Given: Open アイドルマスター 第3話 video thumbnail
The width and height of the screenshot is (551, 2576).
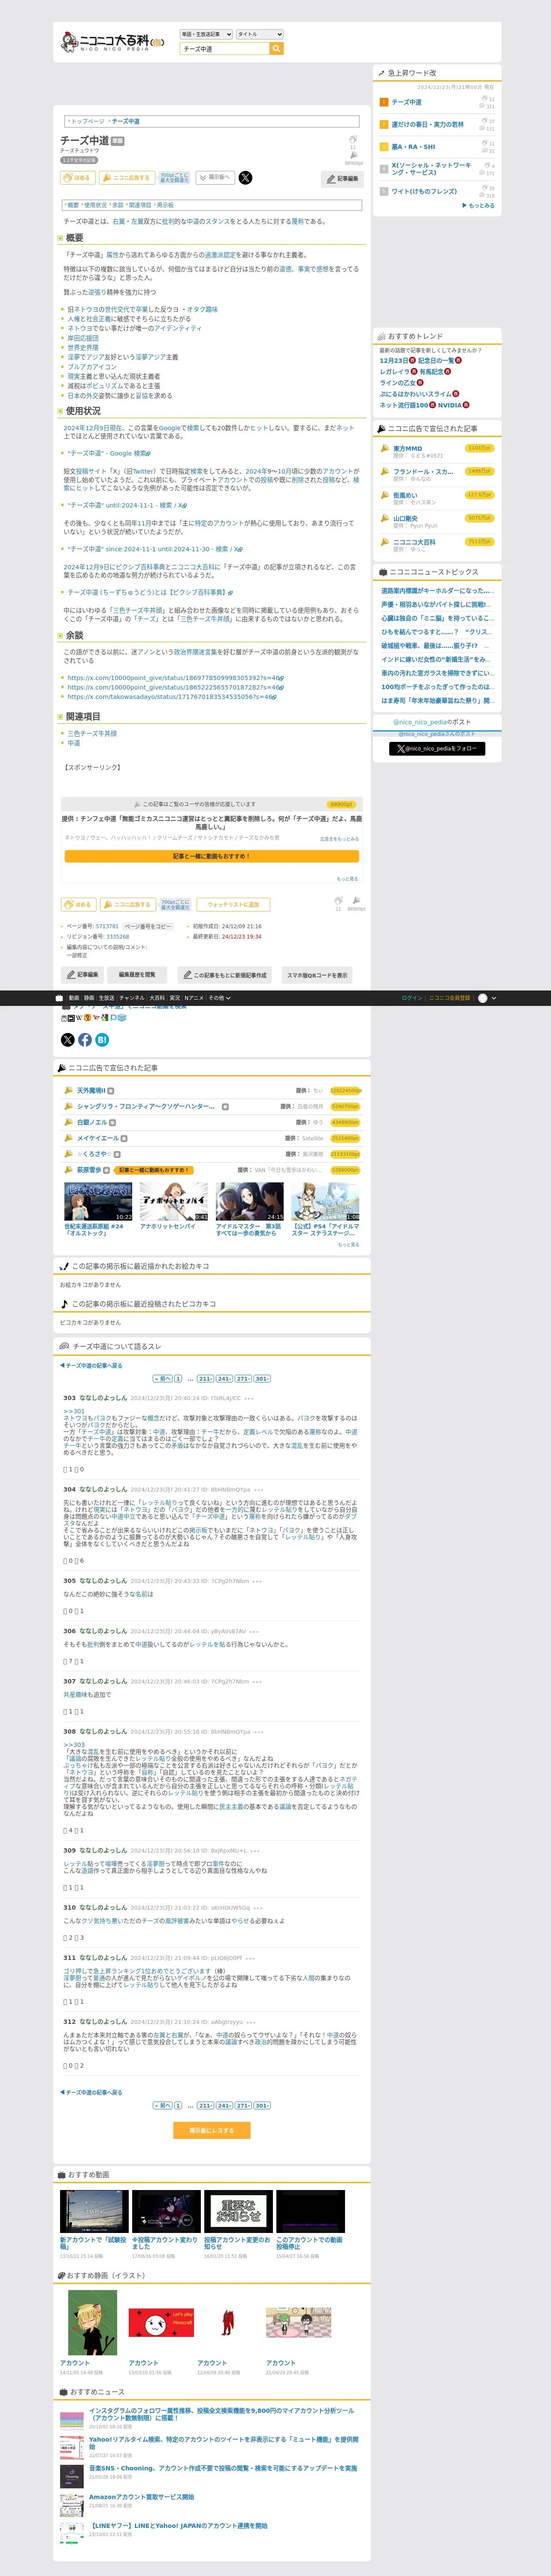Looking at the screenshot, I should (250, 1202).
